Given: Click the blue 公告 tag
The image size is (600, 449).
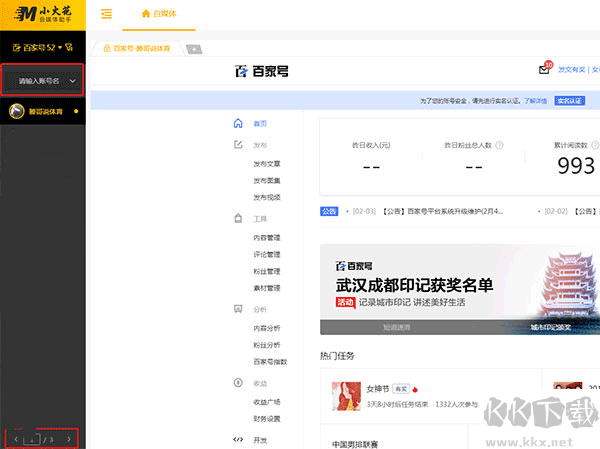Looking at the screenshot, I should pyautogui.click(x=329, y=211).
